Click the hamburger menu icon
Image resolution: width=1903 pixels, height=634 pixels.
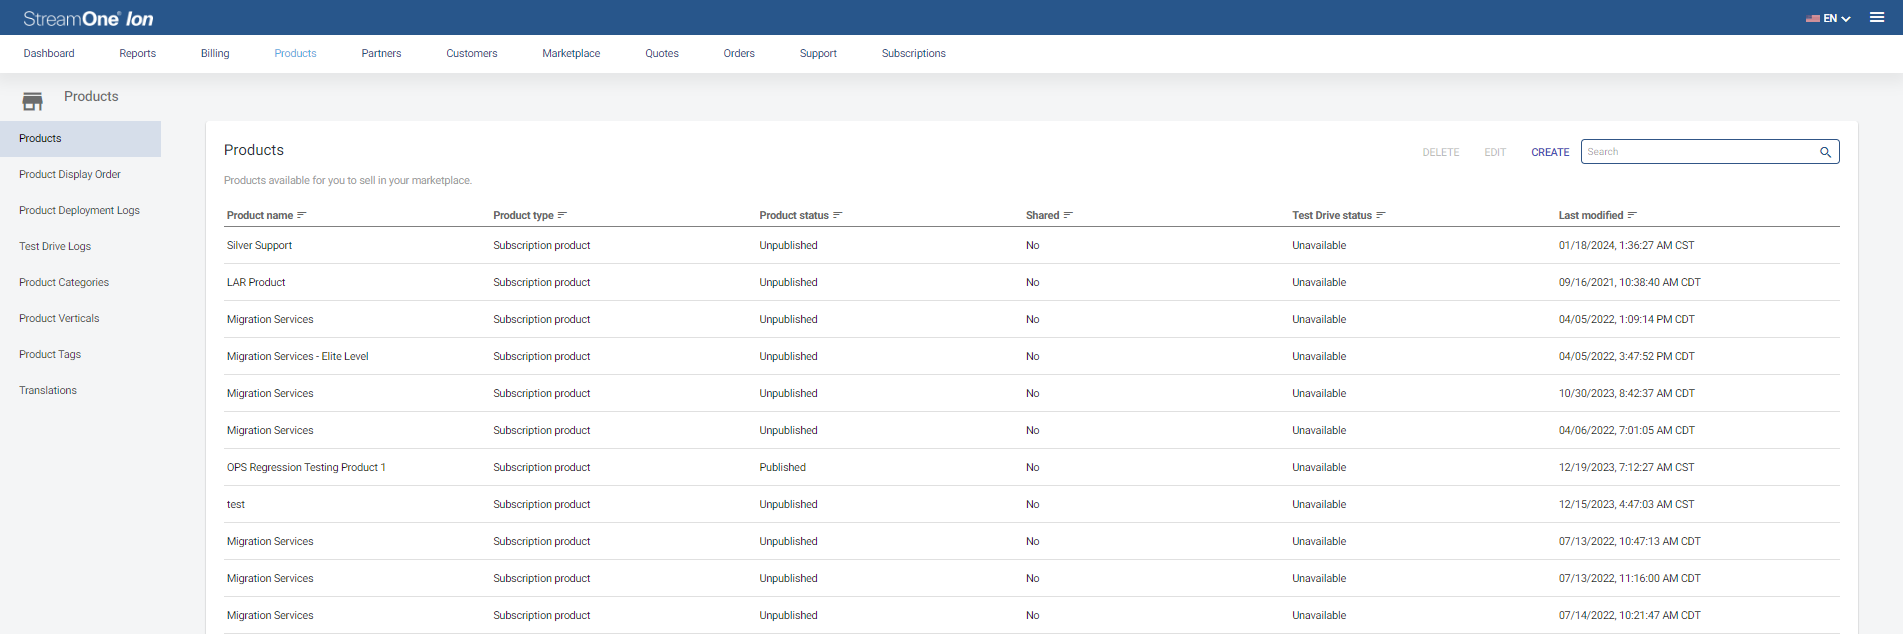coord(1877,17)
